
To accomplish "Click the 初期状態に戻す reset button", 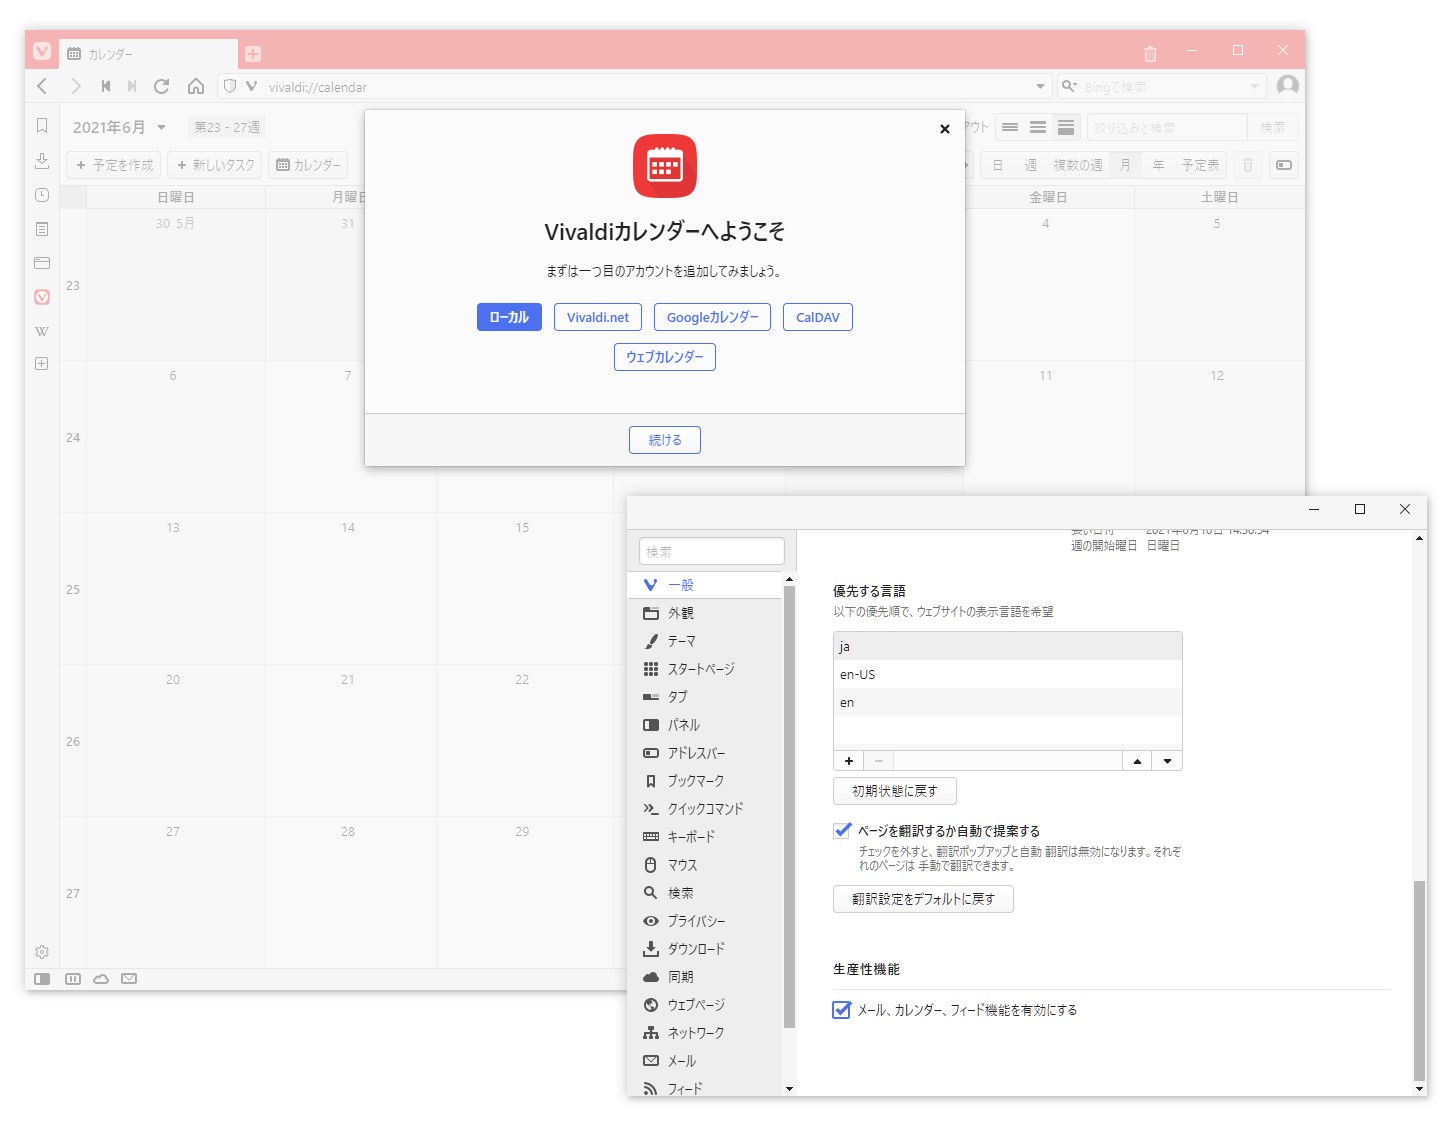I will point(895,791).
